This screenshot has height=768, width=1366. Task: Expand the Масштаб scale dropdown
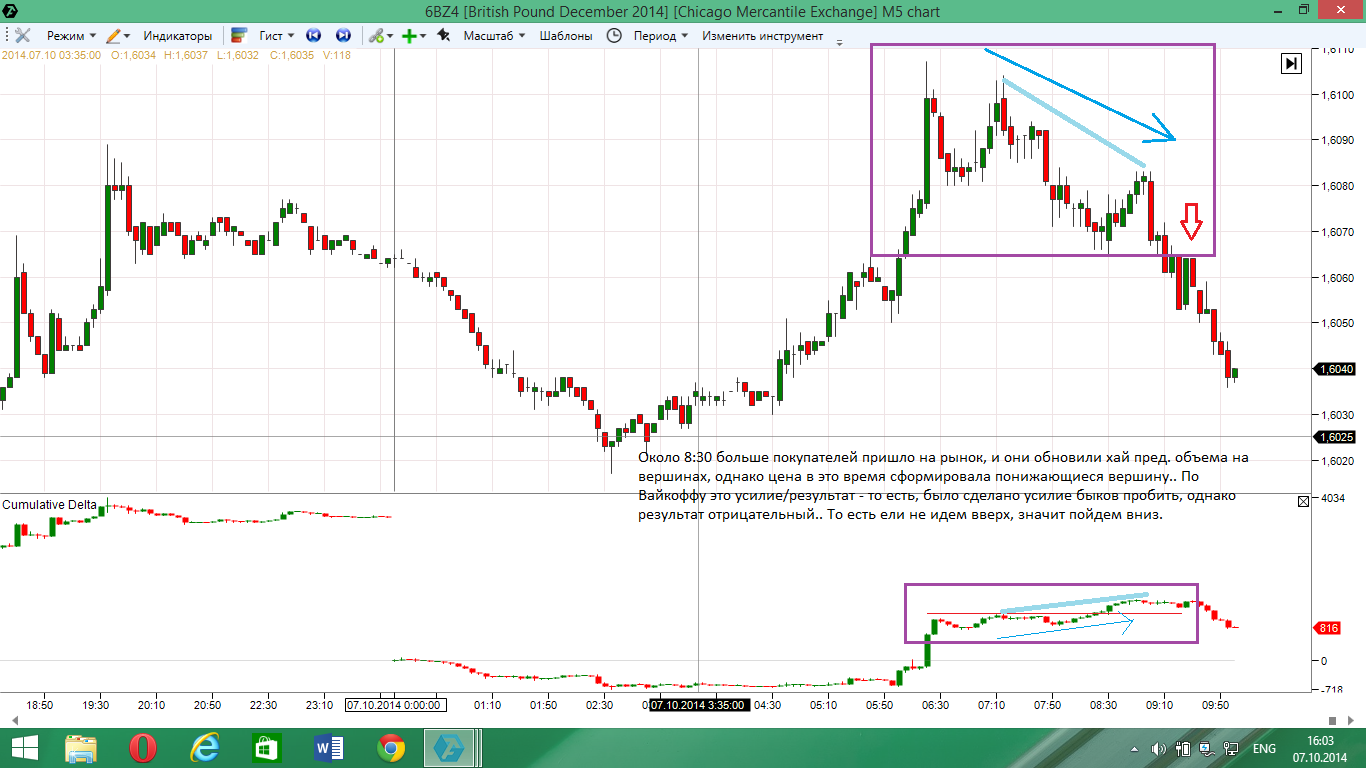(x=494, y=35)
